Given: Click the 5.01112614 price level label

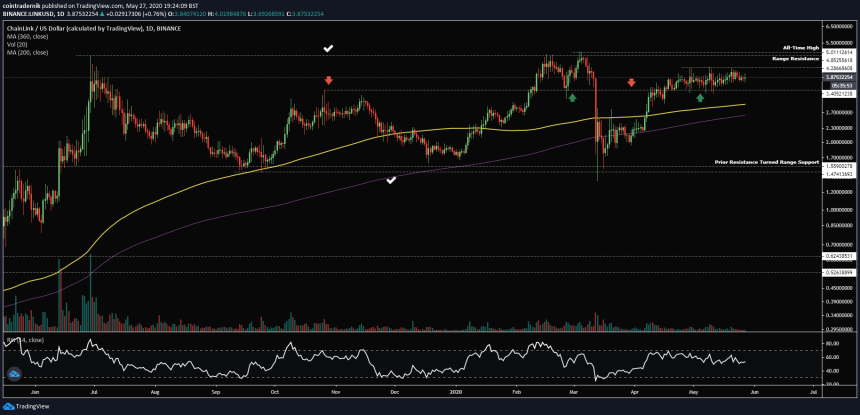Looking at the screenshot, I should [x=838, y=49].
